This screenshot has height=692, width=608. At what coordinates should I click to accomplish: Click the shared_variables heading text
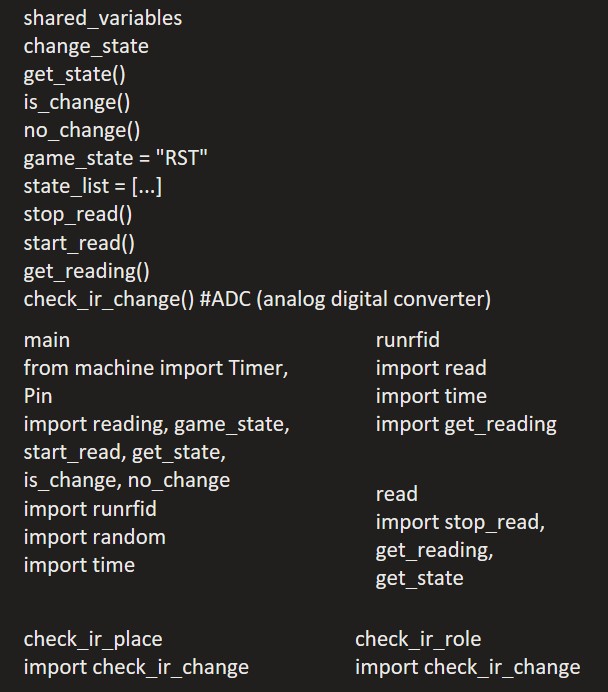coord(102,18)
